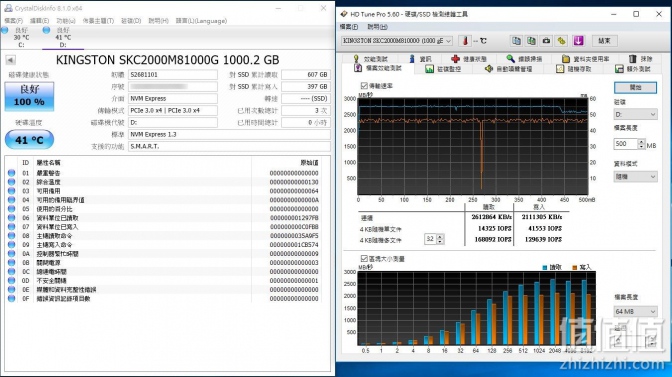Switch to the Random Access tab

click(574, 69)
